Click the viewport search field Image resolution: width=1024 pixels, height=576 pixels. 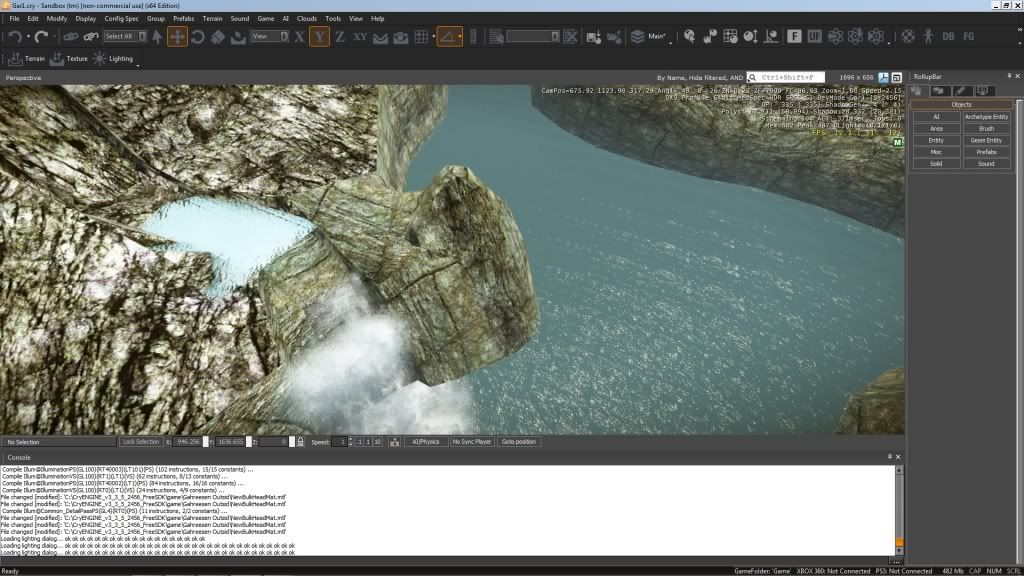click(786, 77)
